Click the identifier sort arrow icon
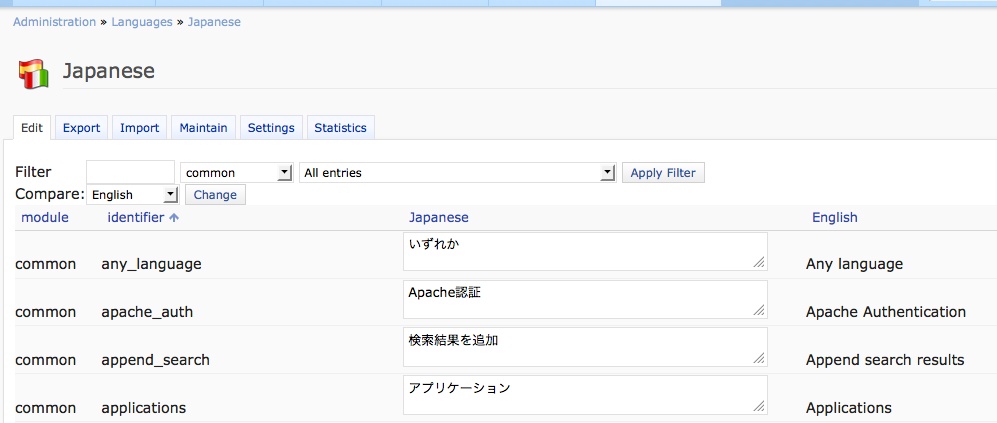Viewport: 997px width, 423px height. tap(174, 218)
